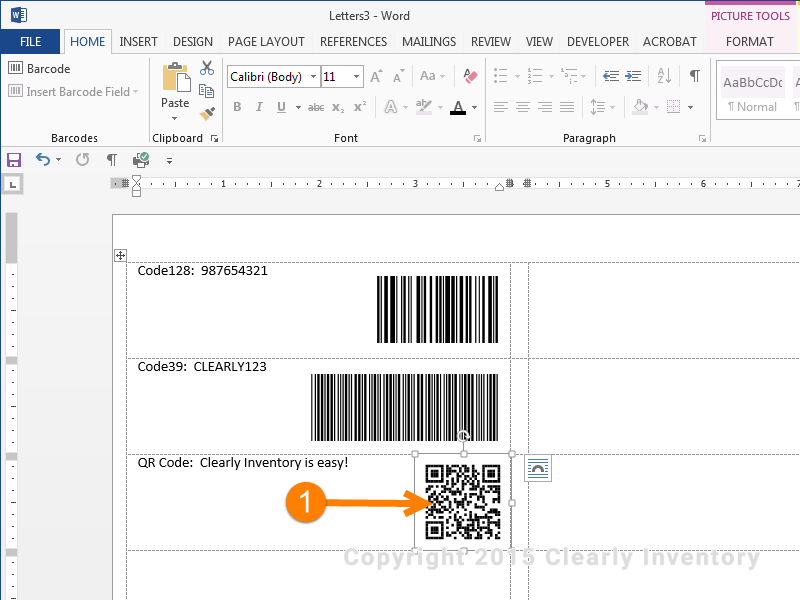
Task: Align text to the right
Action: [545, 107]
